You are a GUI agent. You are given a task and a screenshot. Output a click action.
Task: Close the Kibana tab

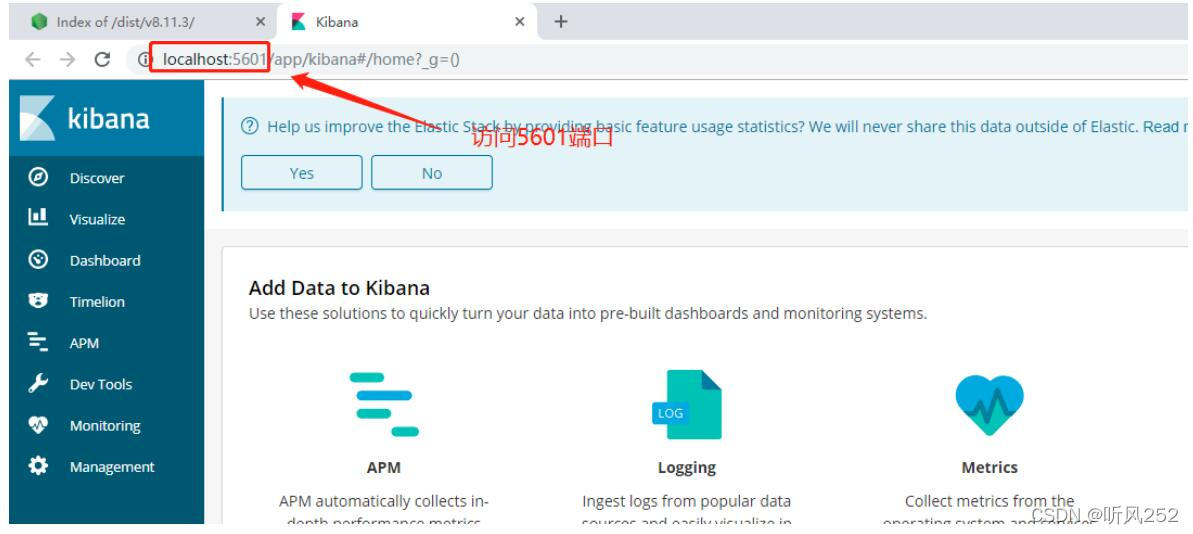(x=520, y=22)
